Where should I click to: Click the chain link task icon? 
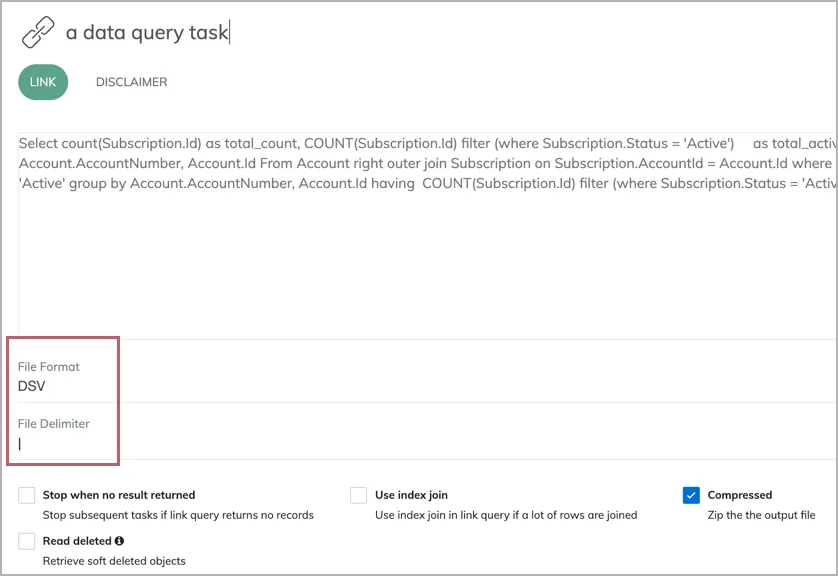tap(38, 32)
